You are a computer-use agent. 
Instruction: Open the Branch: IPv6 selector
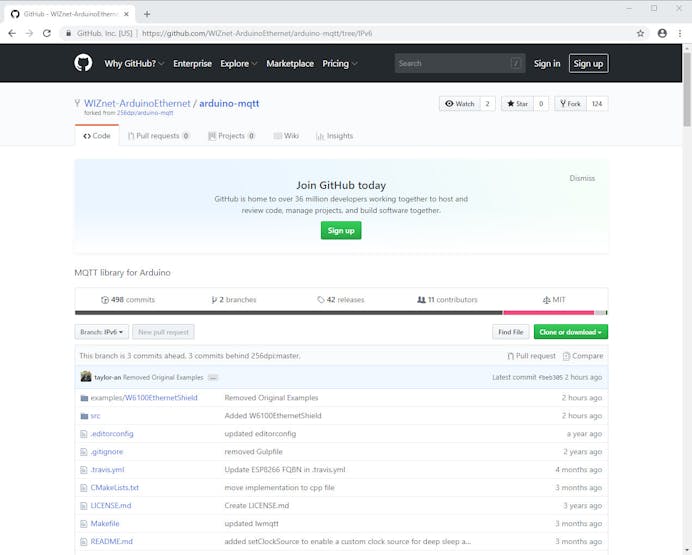tap(102, 332)
